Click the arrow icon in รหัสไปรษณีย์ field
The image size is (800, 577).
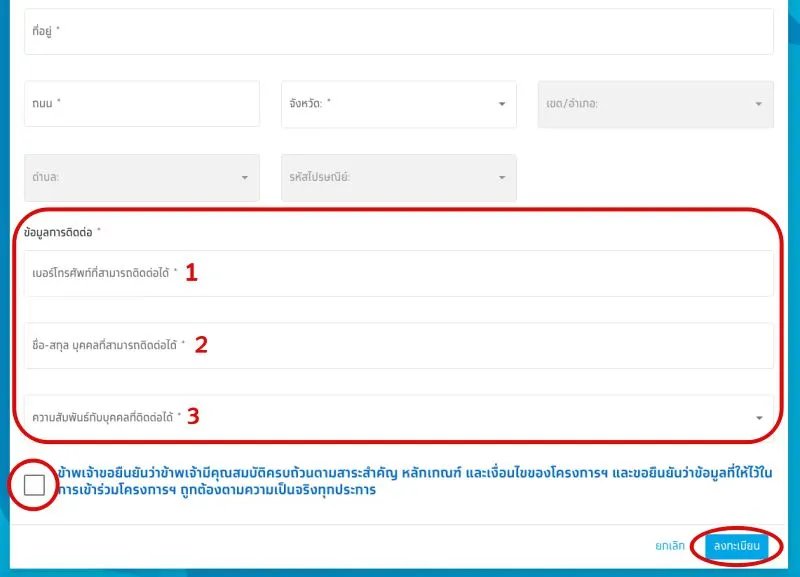[502, 178]
